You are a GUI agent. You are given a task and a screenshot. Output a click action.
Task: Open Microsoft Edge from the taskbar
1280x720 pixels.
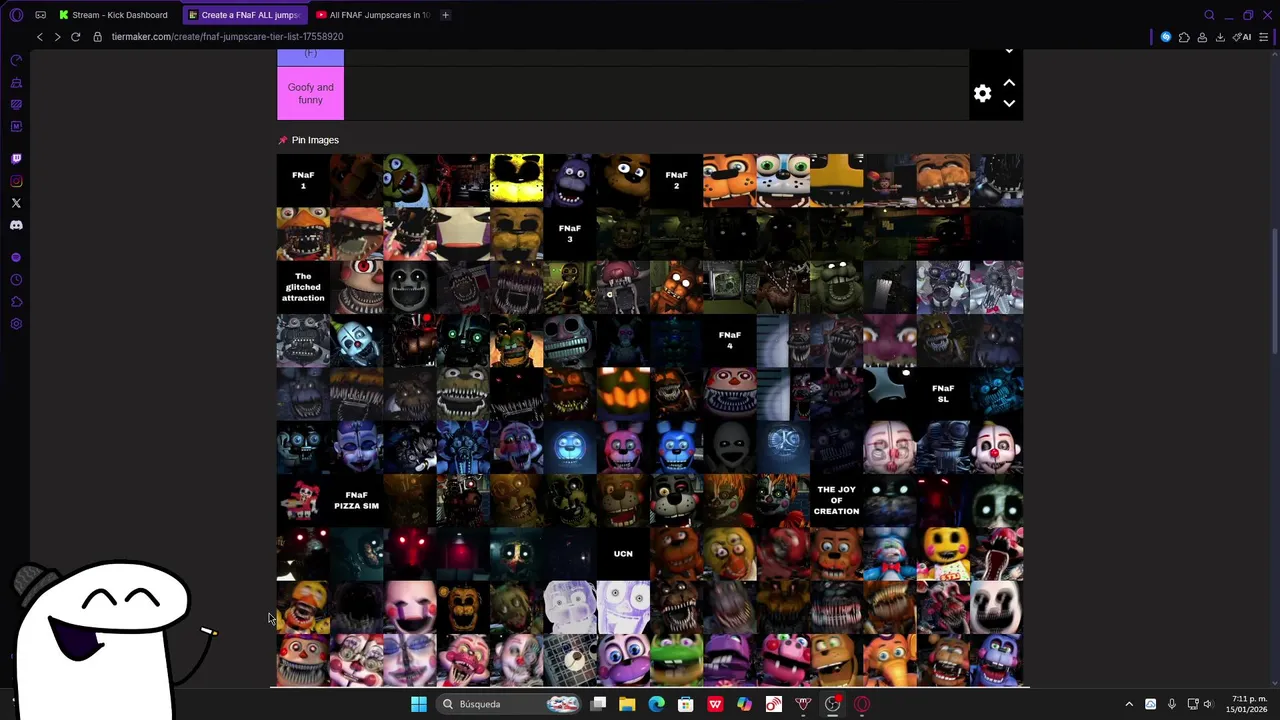[x=656, y=704]
